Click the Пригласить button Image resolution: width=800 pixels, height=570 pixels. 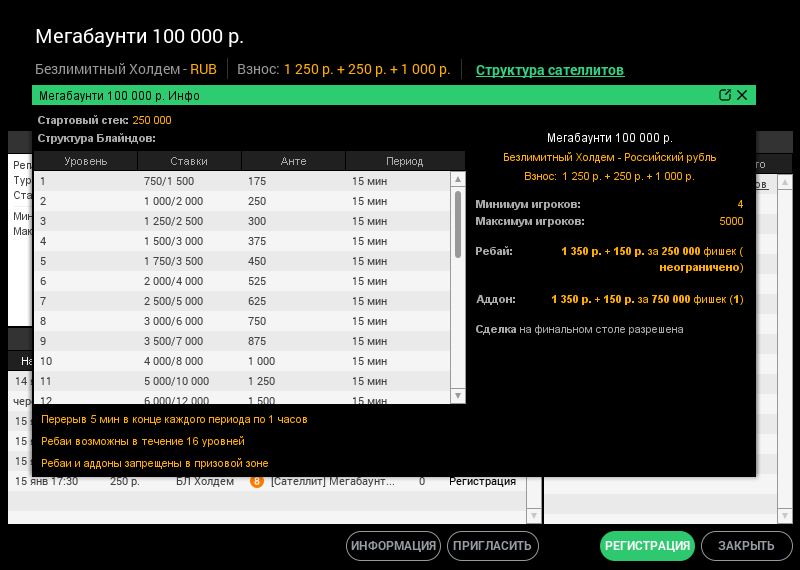[x=492, y=546]
